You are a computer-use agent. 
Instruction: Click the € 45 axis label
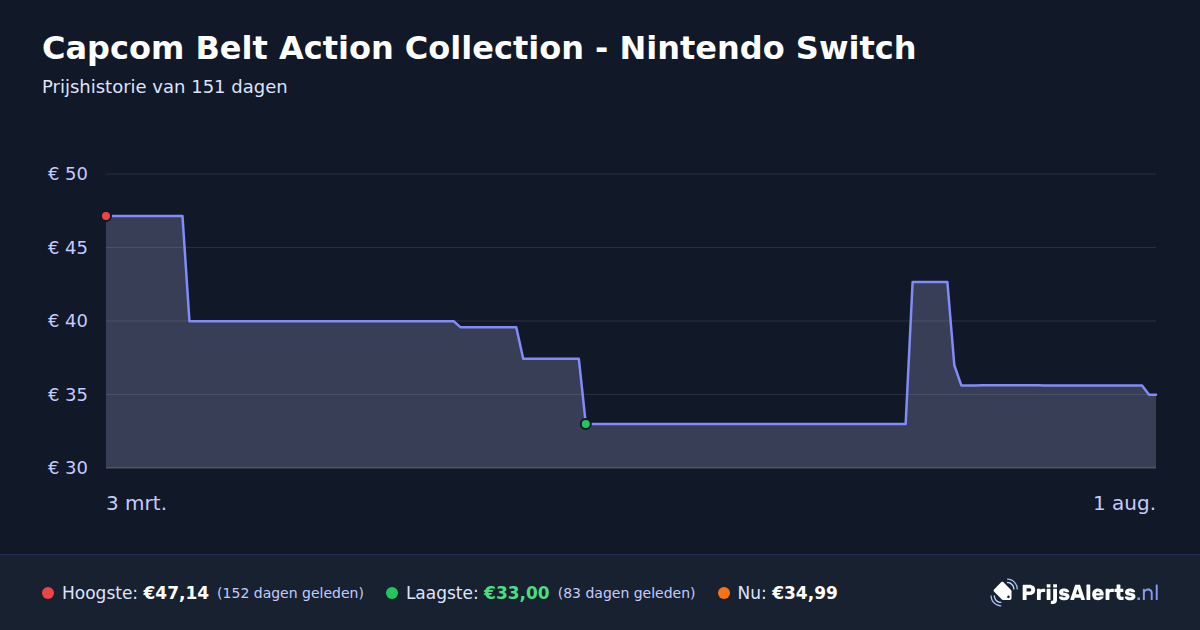pyautogui.click(x=68, y=247)
